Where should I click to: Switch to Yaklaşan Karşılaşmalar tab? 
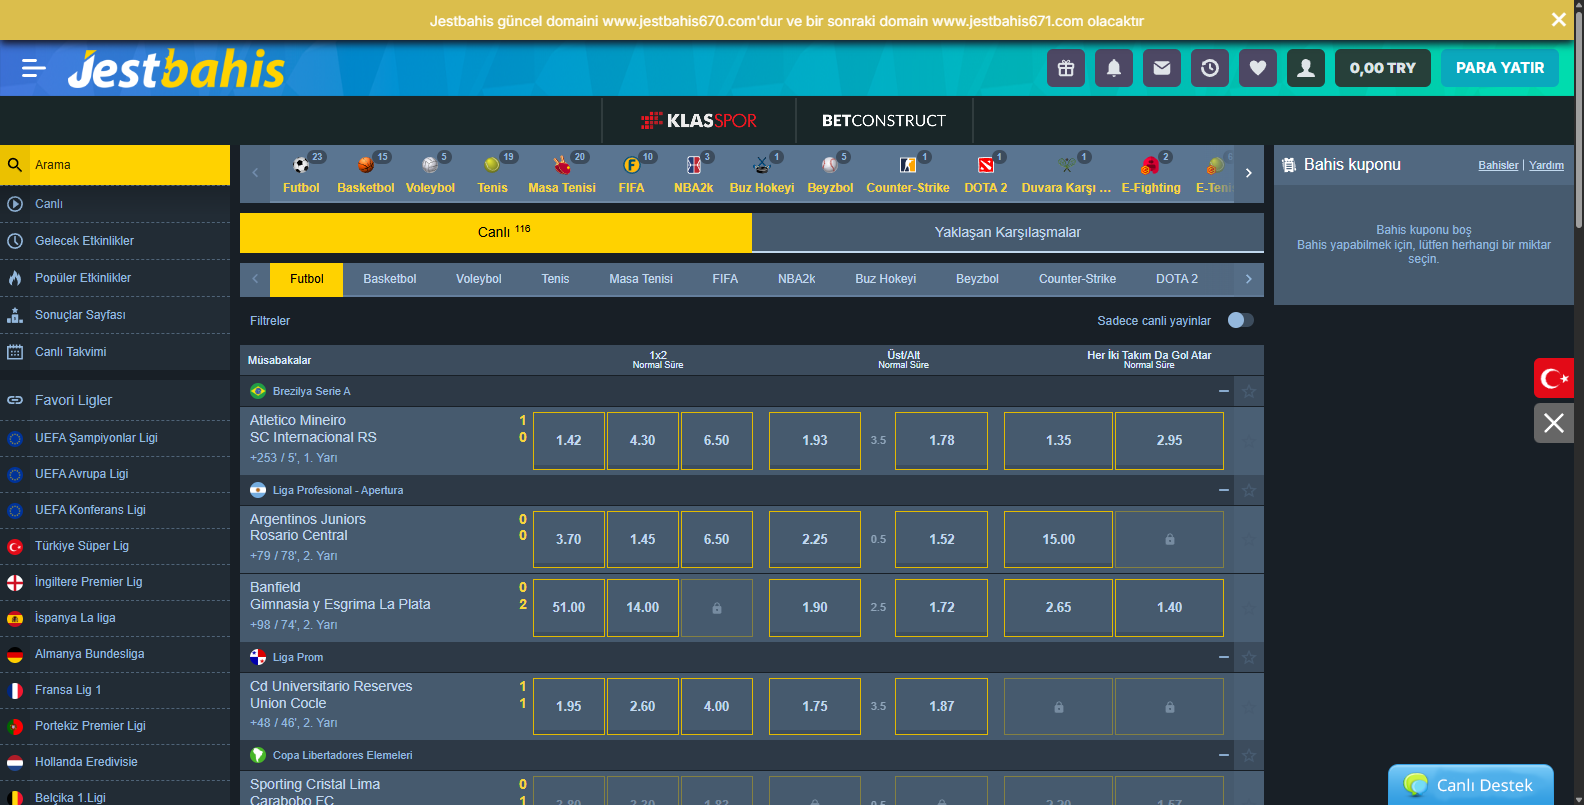[1008, 232]
